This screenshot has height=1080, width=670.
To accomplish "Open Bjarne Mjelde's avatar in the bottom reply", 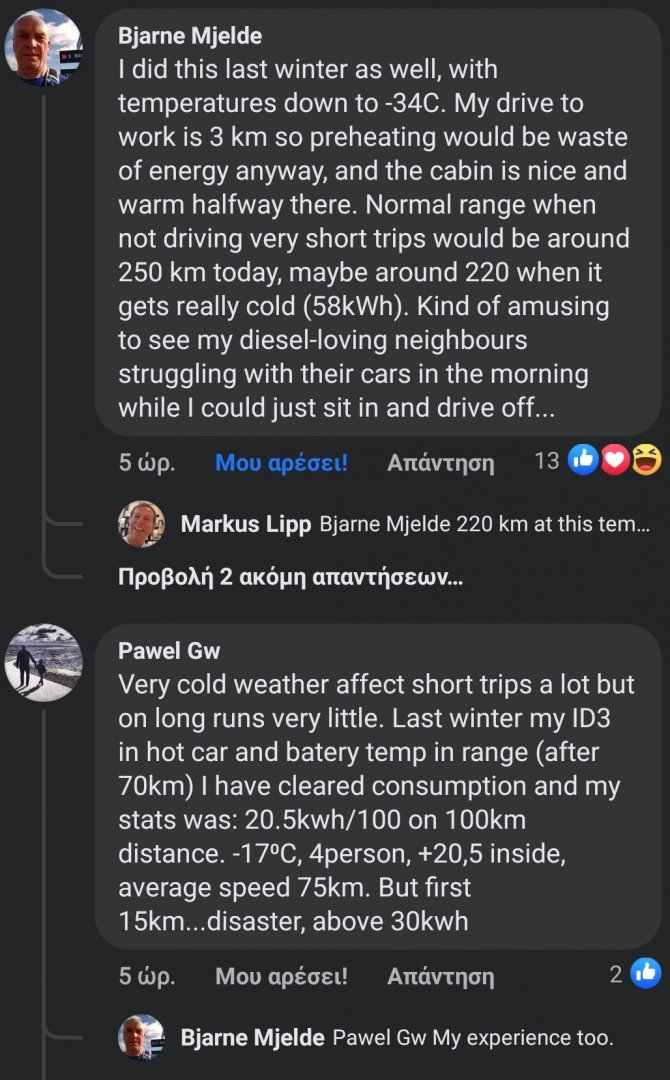I will tap(141, 1038).
